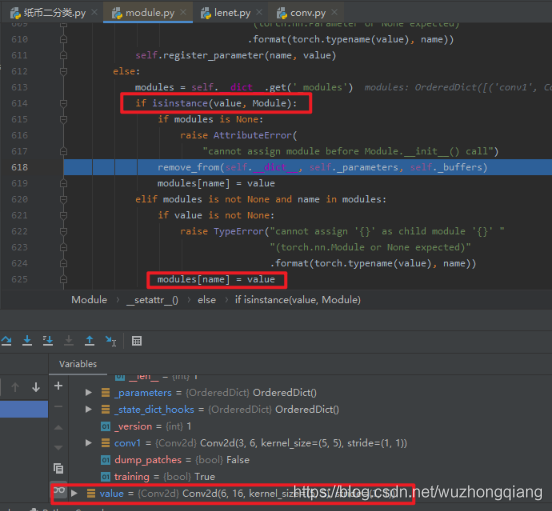Expand the conv1 Conv2d variable
Screen dimensions: 552x511
[89, 443]
